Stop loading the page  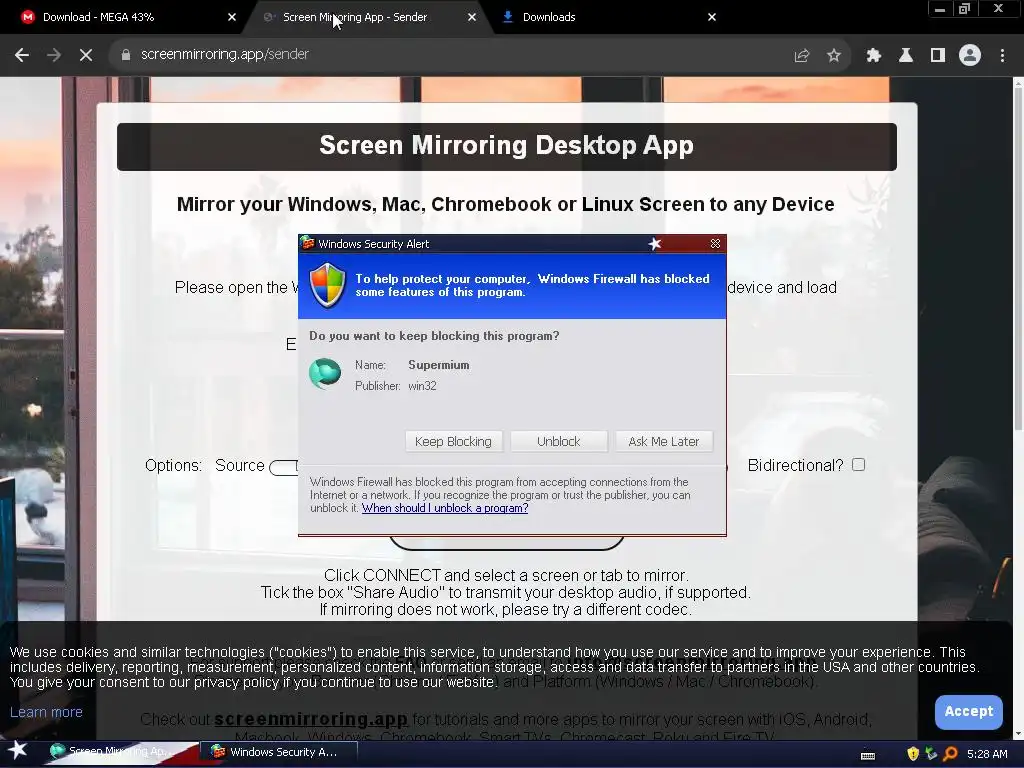coord(86,55)
